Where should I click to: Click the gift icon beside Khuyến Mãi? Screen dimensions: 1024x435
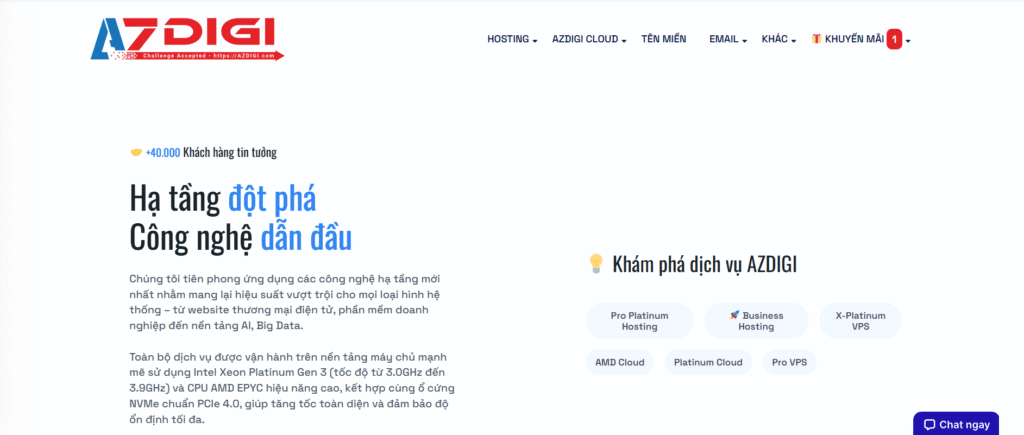(x=816, y=39)
